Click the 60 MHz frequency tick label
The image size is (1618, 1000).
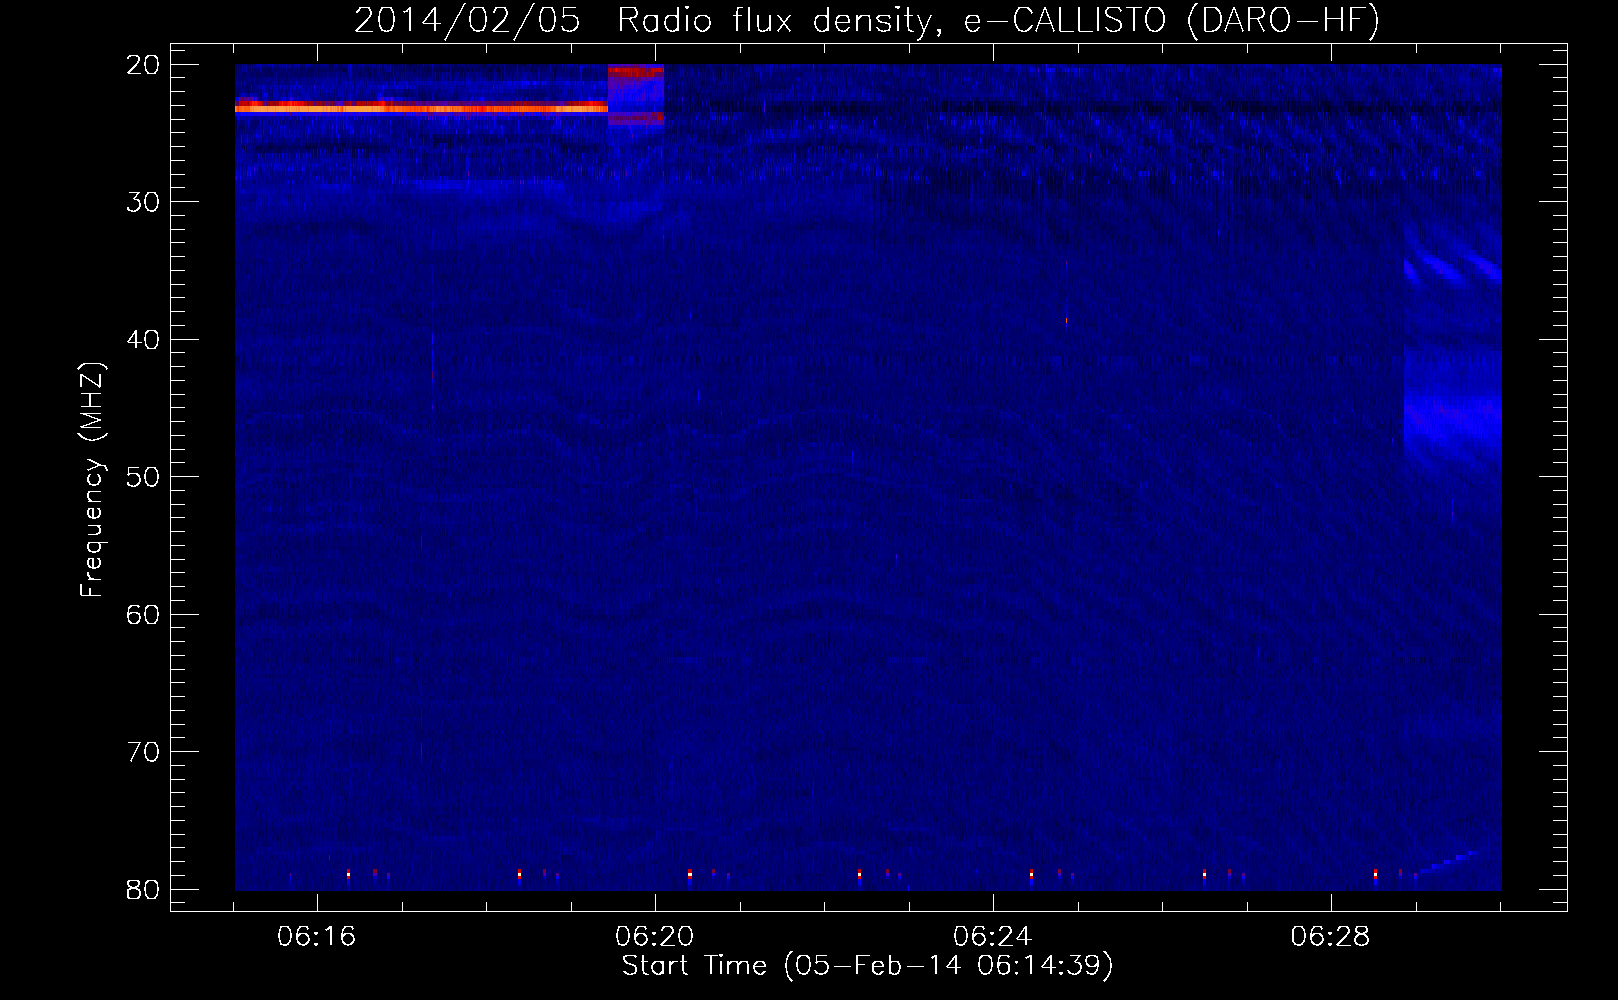click(x=144, y=614)
